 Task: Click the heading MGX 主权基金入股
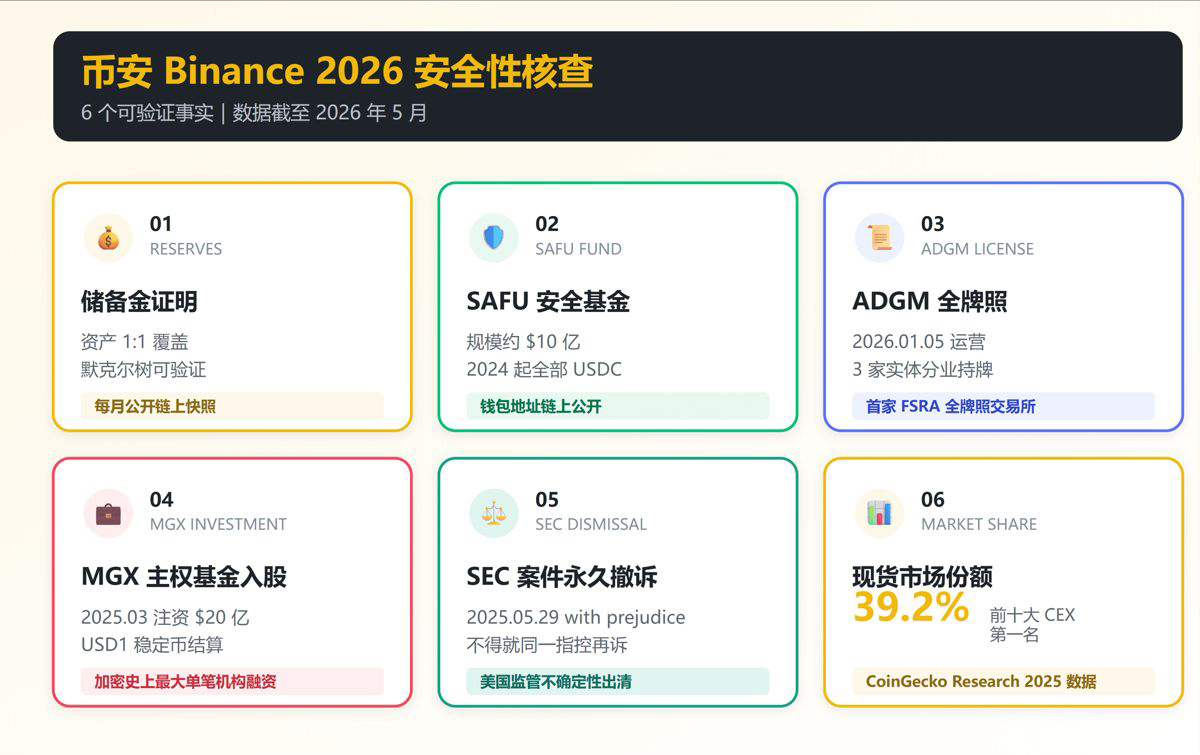point(184,577)
